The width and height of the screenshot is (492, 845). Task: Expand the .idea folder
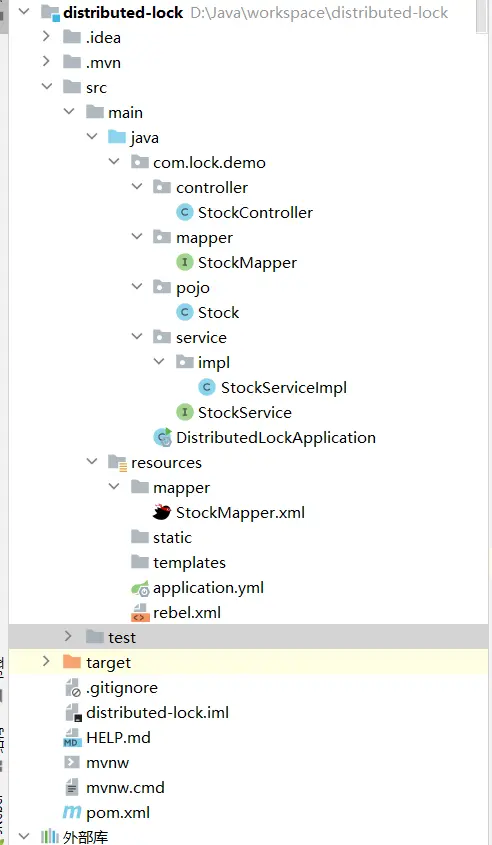46,37
